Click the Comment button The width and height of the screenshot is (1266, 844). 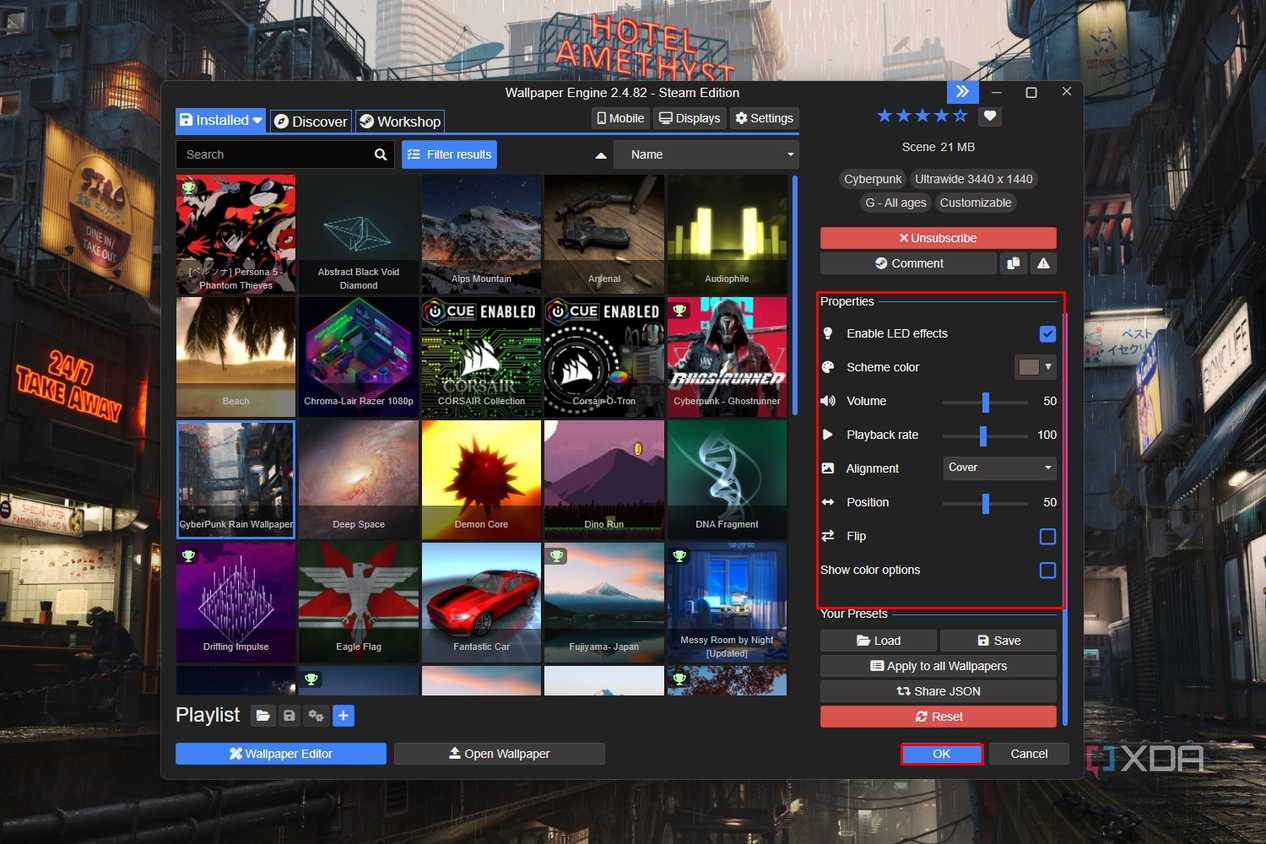tap(908, 264)
